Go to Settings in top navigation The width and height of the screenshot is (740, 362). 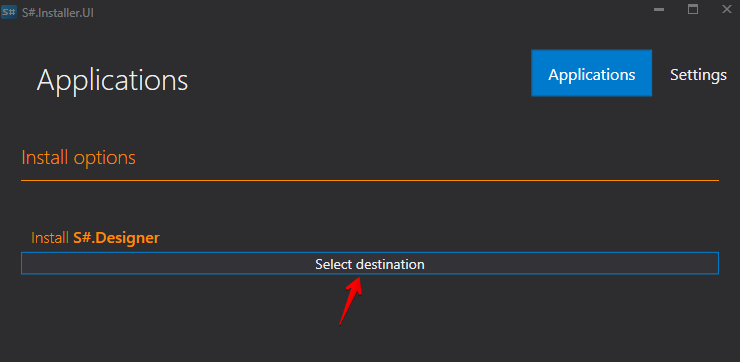698,75
